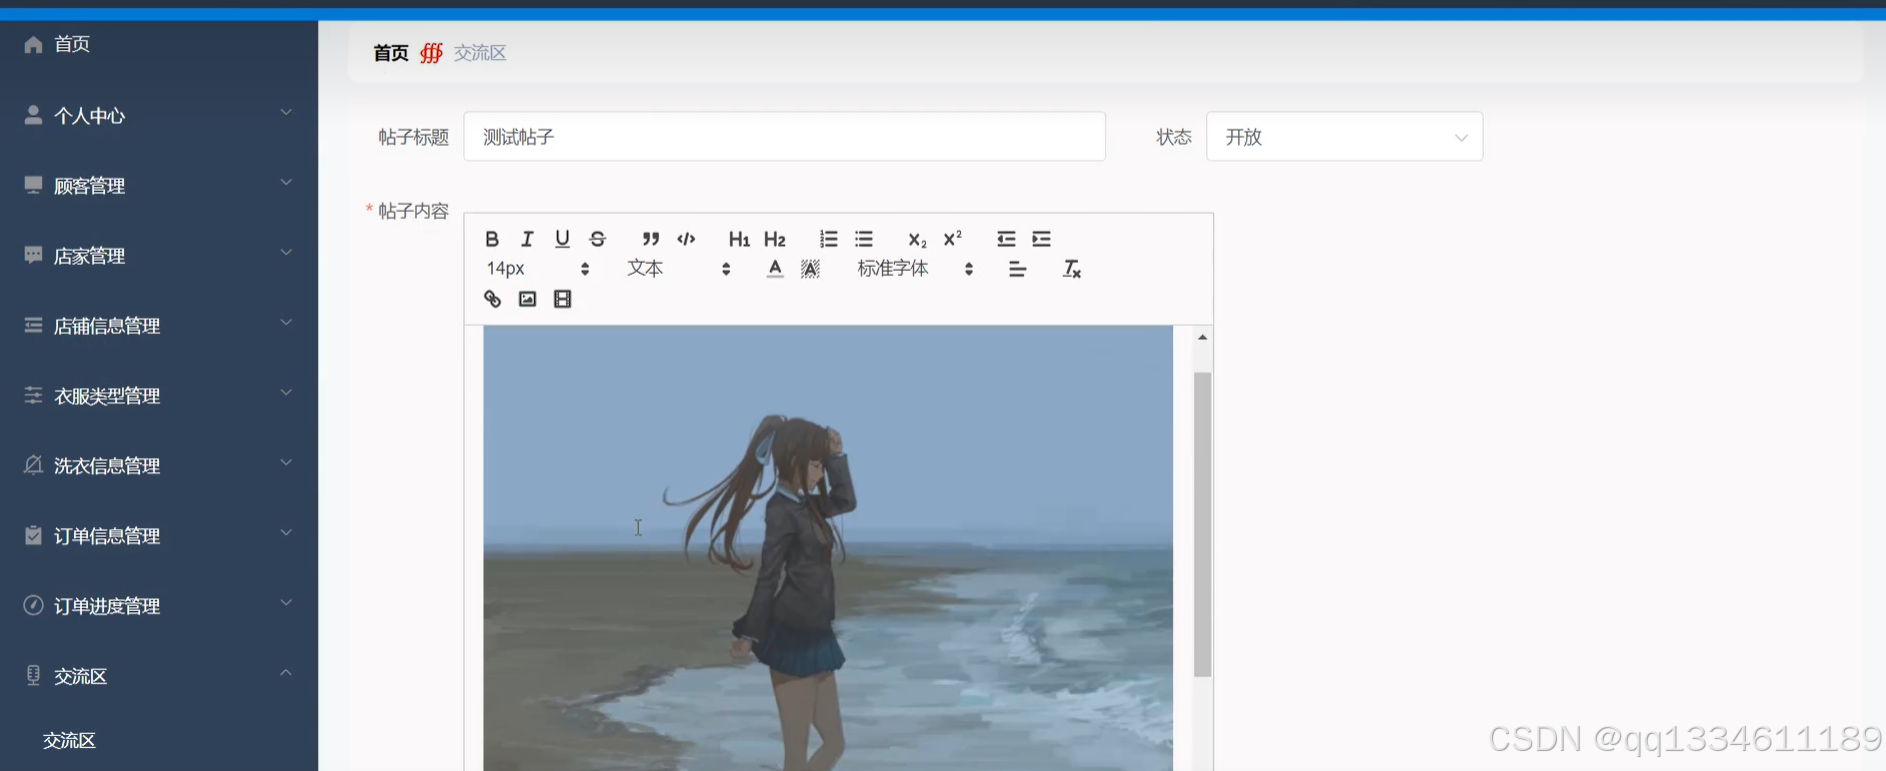Click the 交流区 collapse chevron
Viewport: 1886px width, 771px height.
click(x=286, y=672)
